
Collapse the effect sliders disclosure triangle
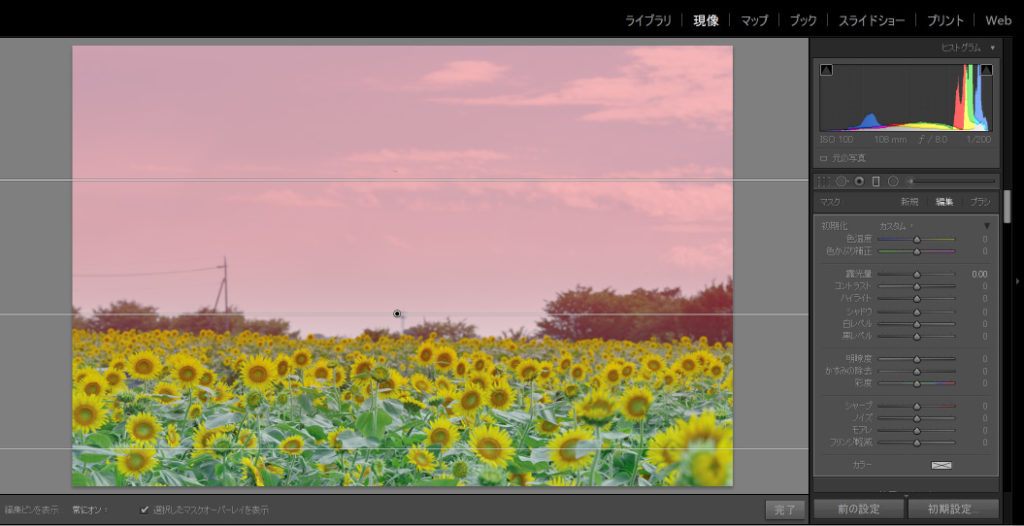987,226
